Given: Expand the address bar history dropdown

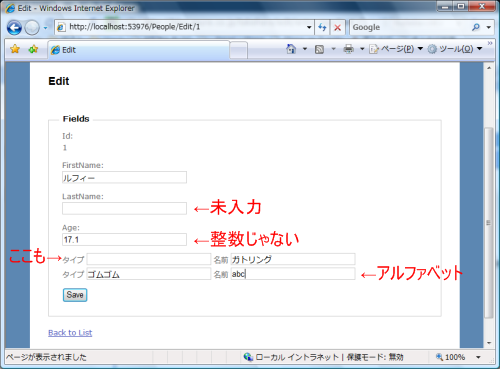Looking at the screenshot, I should click(309, 27).
